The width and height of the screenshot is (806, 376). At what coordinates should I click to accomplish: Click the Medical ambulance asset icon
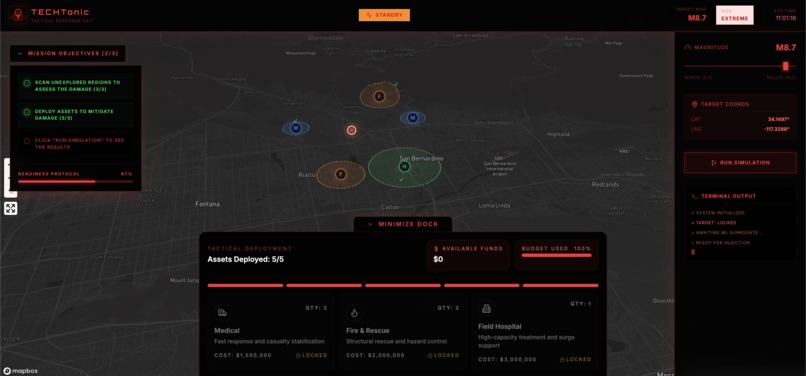click(222, 312)
